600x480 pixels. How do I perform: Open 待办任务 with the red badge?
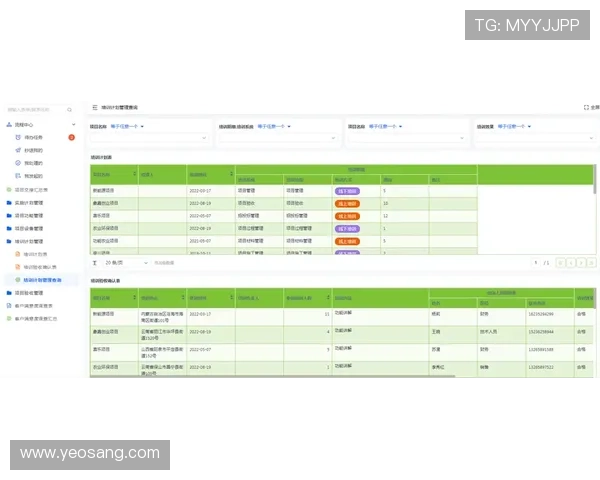pos(33,137)
